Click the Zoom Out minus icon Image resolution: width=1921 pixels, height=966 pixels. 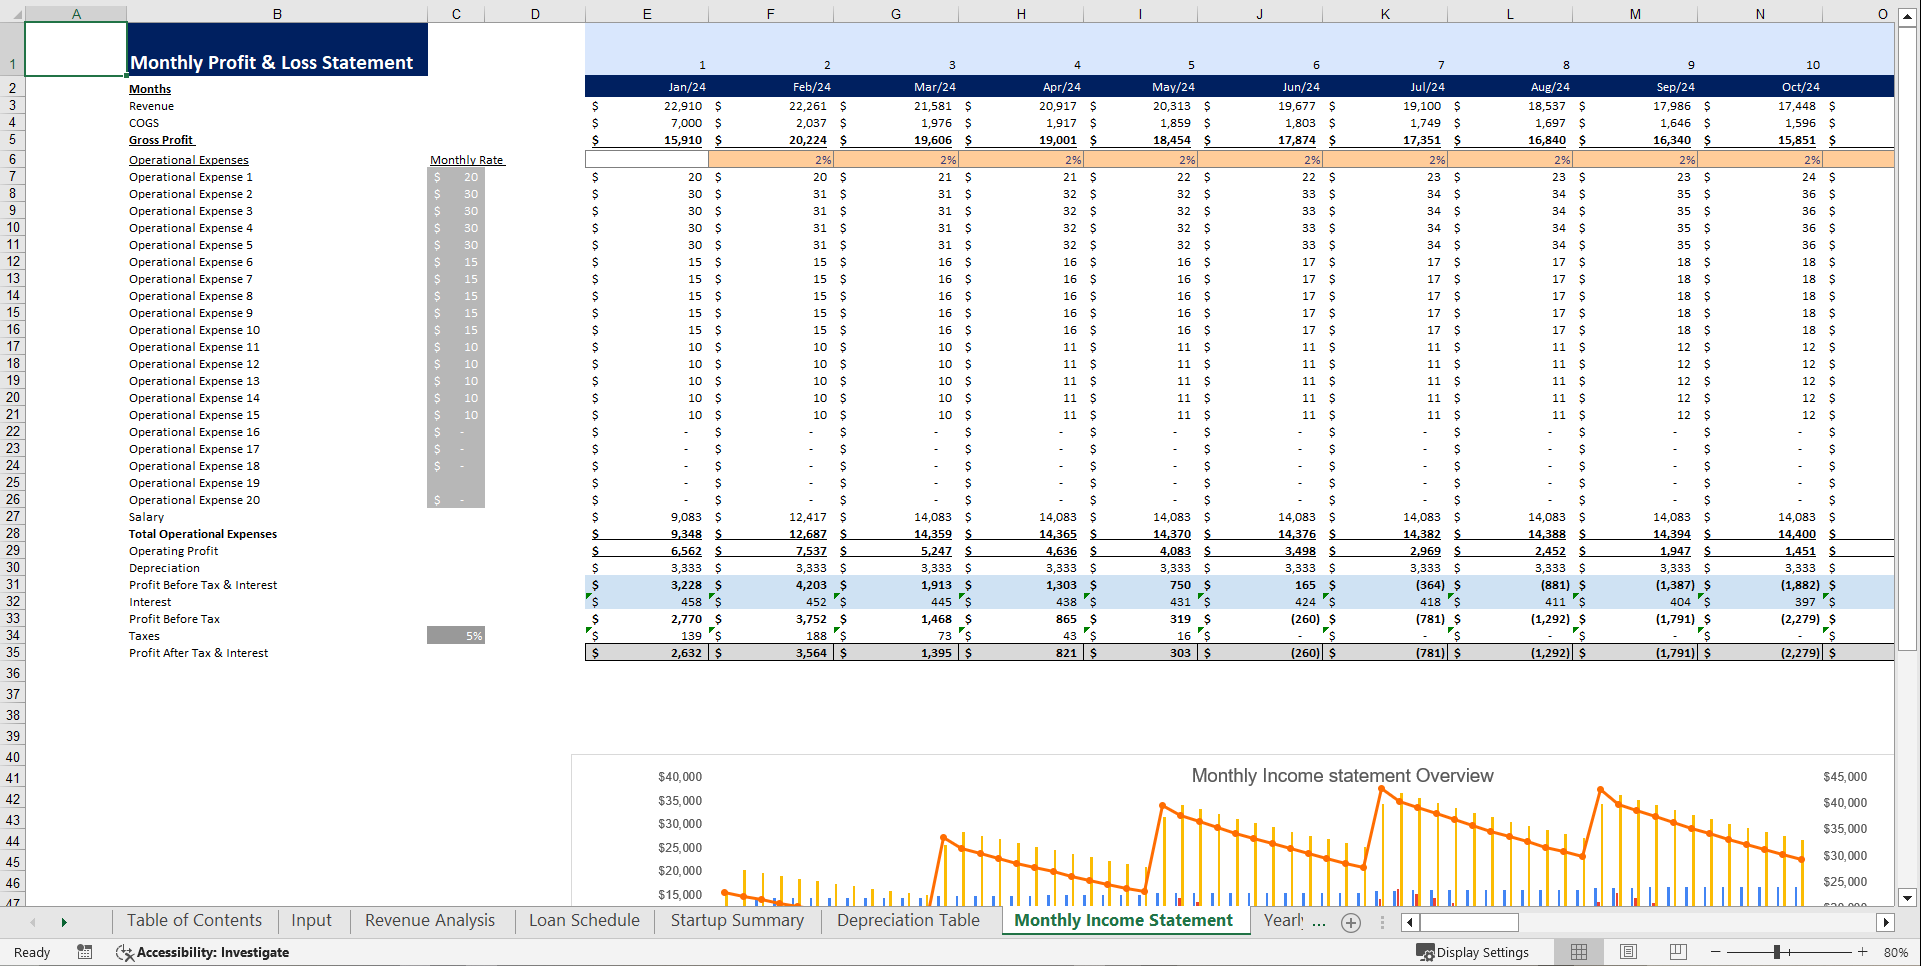[x=1713, y=952]
